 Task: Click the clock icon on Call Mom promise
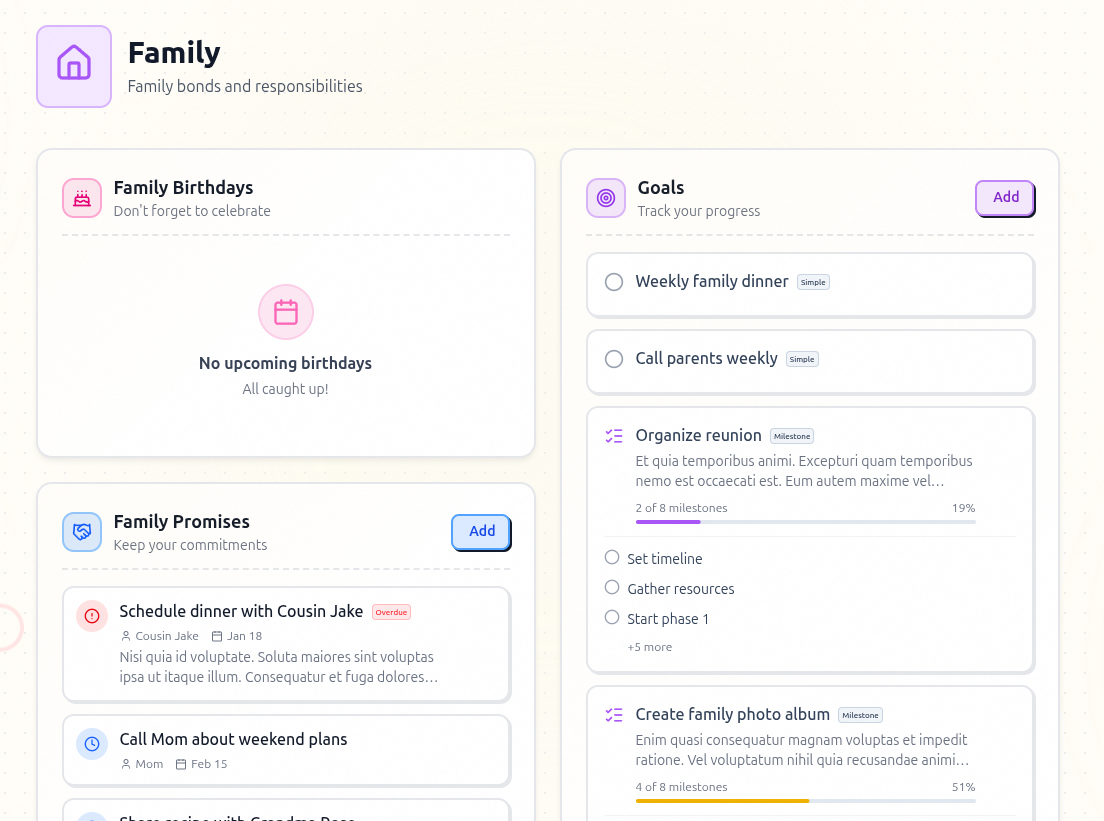click(92, 744)
